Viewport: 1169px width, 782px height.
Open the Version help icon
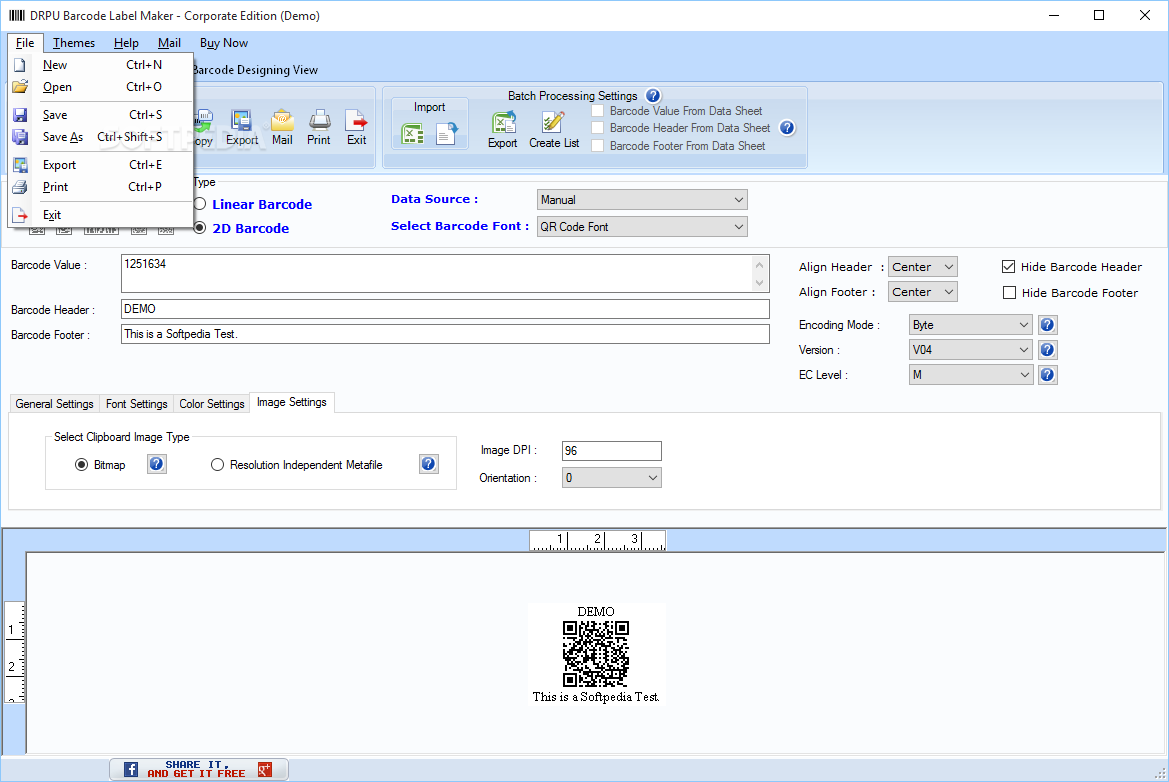(1047, 350)
